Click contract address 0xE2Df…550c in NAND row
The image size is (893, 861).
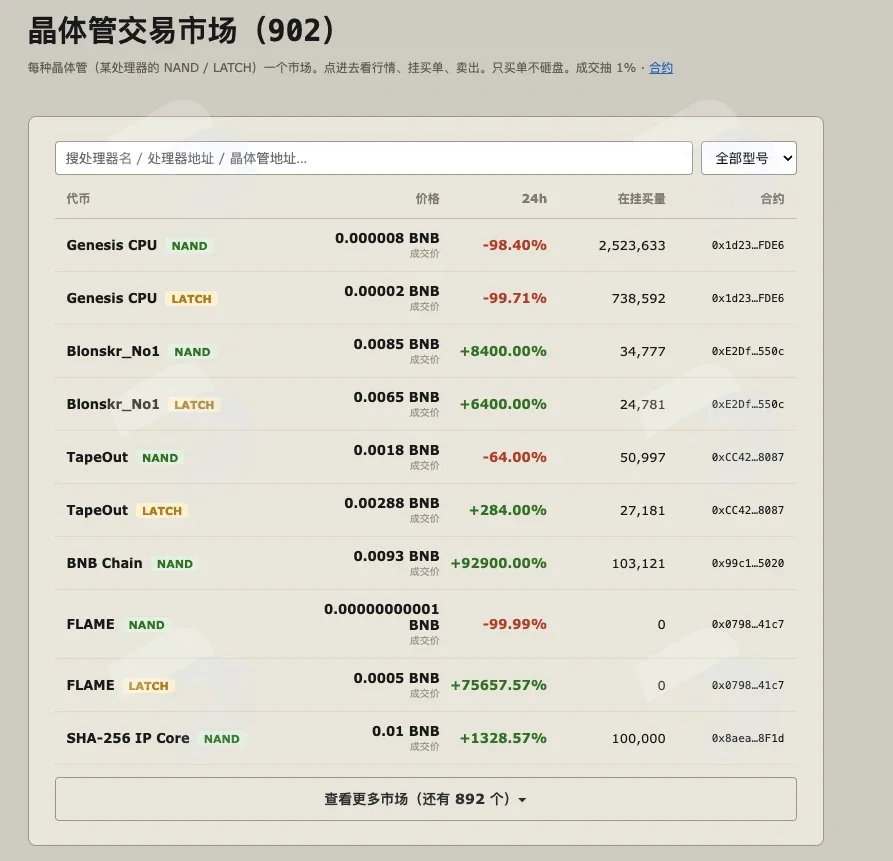point(748,351)
